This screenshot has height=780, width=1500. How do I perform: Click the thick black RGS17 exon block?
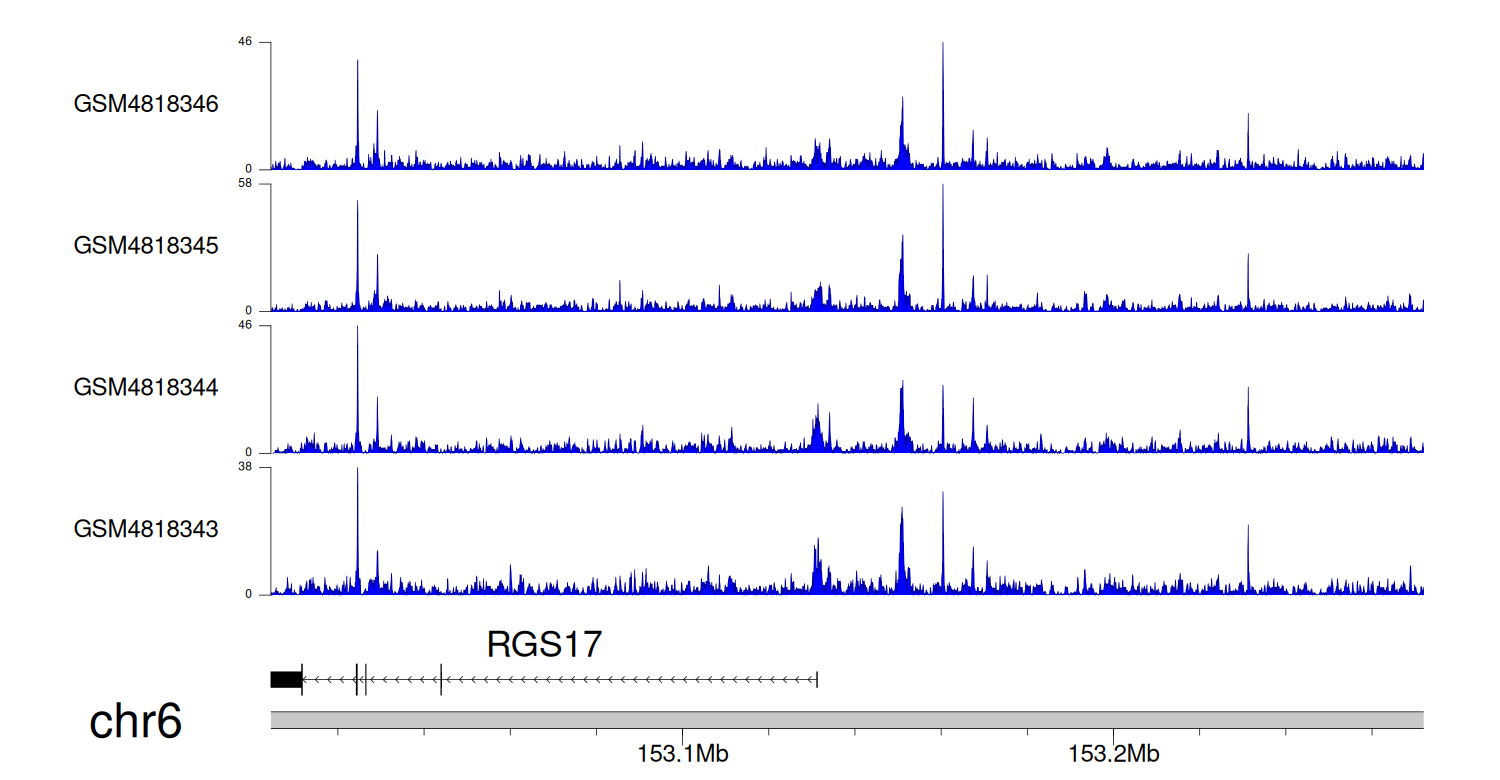click(286, 680)
